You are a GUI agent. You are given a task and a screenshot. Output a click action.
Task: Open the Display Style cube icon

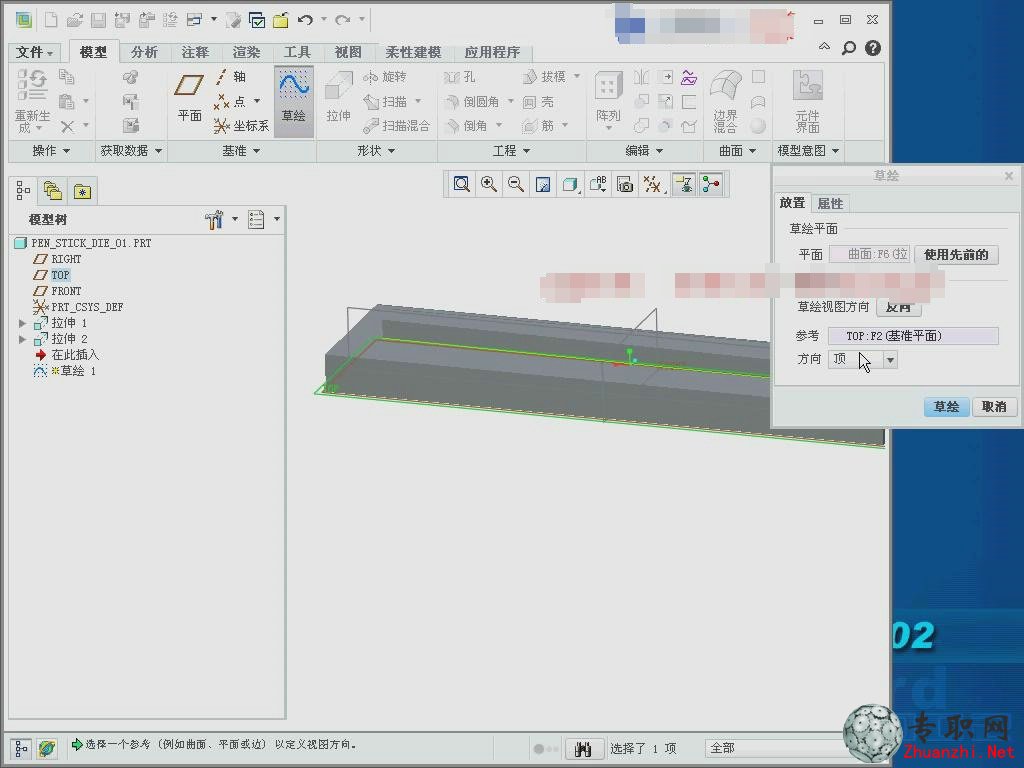tap(570, 184)
